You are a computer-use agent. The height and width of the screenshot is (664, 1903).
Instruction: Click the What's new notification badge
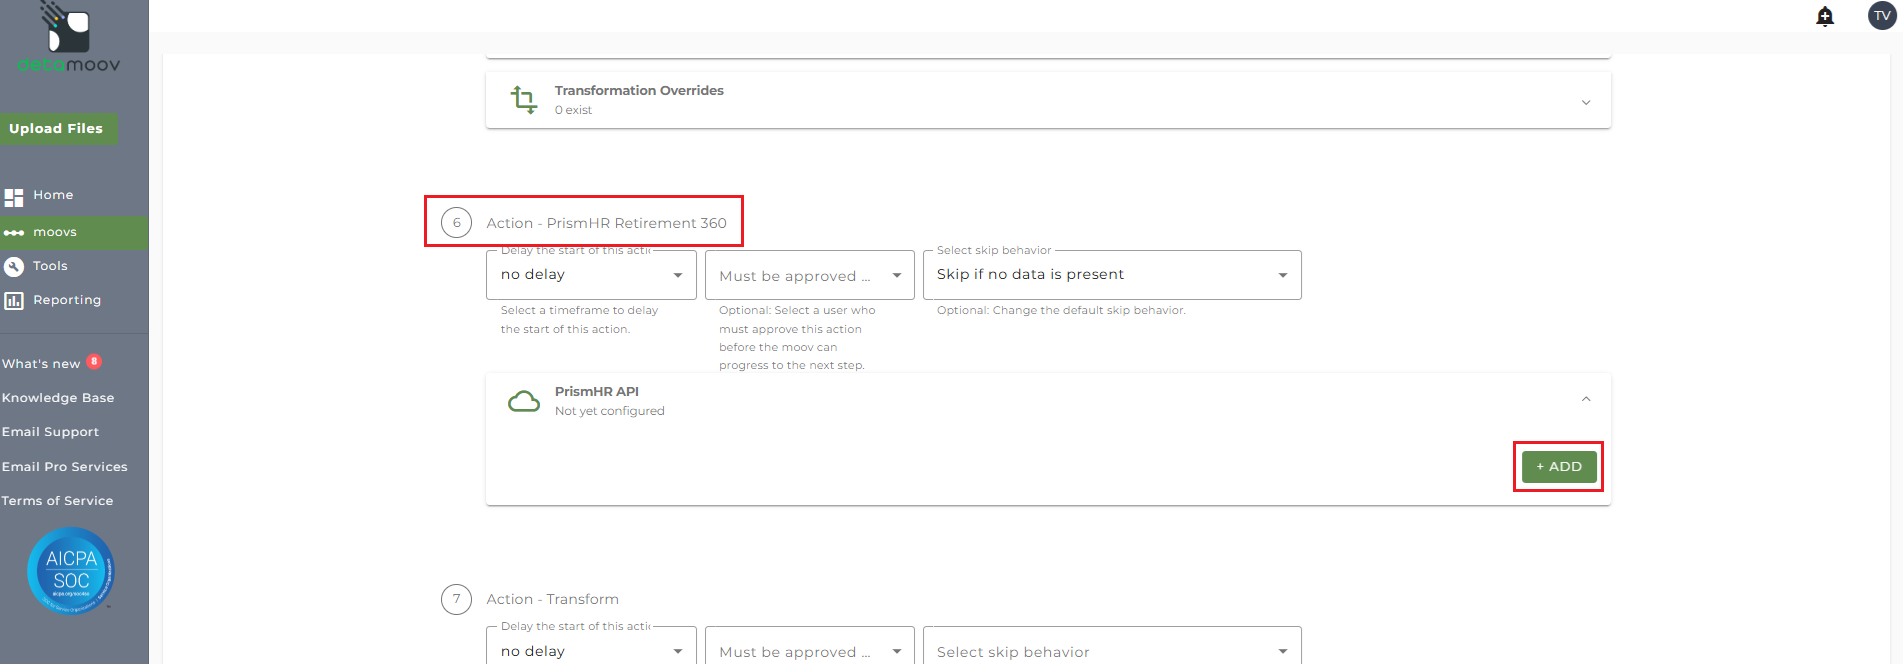(x=94, y=362)
